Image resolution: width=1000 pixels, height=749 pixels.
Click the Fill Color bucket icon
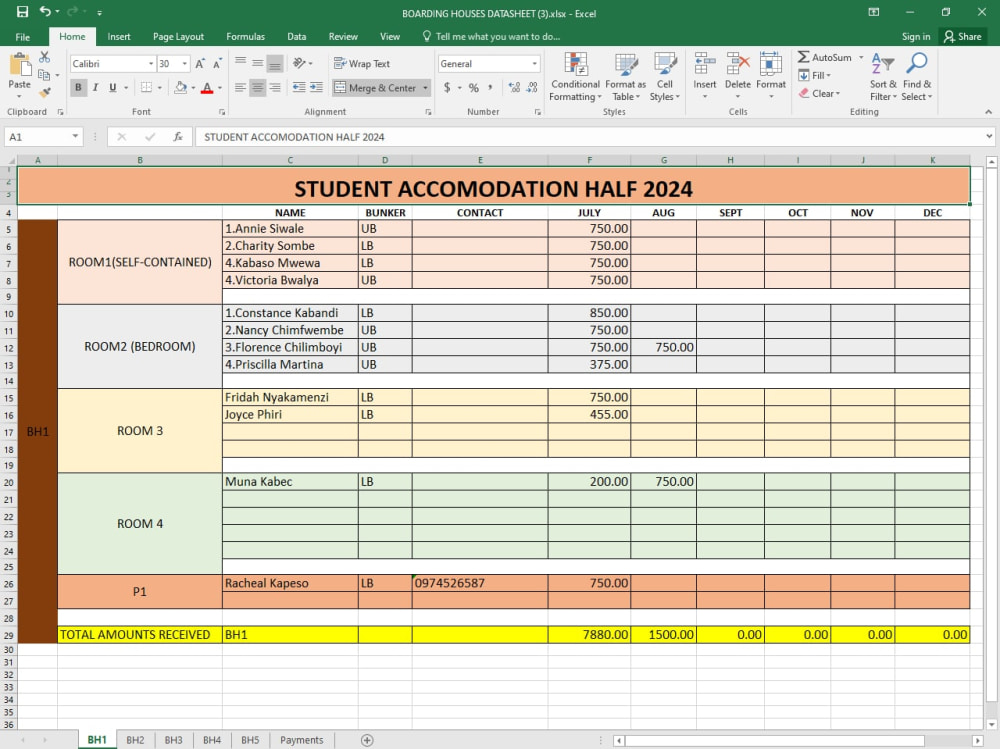click(x=180, y=87)
